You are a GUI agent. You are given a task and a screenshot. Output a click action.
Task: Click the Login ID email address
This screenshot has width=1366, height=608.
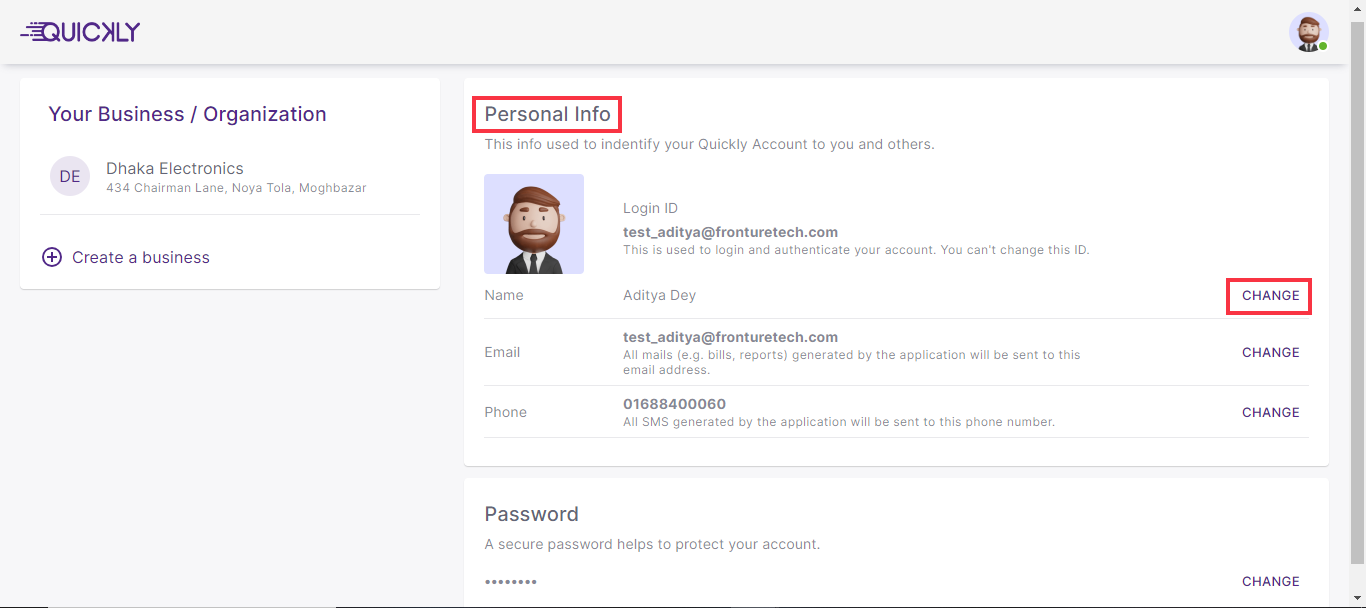click(730, 232)
